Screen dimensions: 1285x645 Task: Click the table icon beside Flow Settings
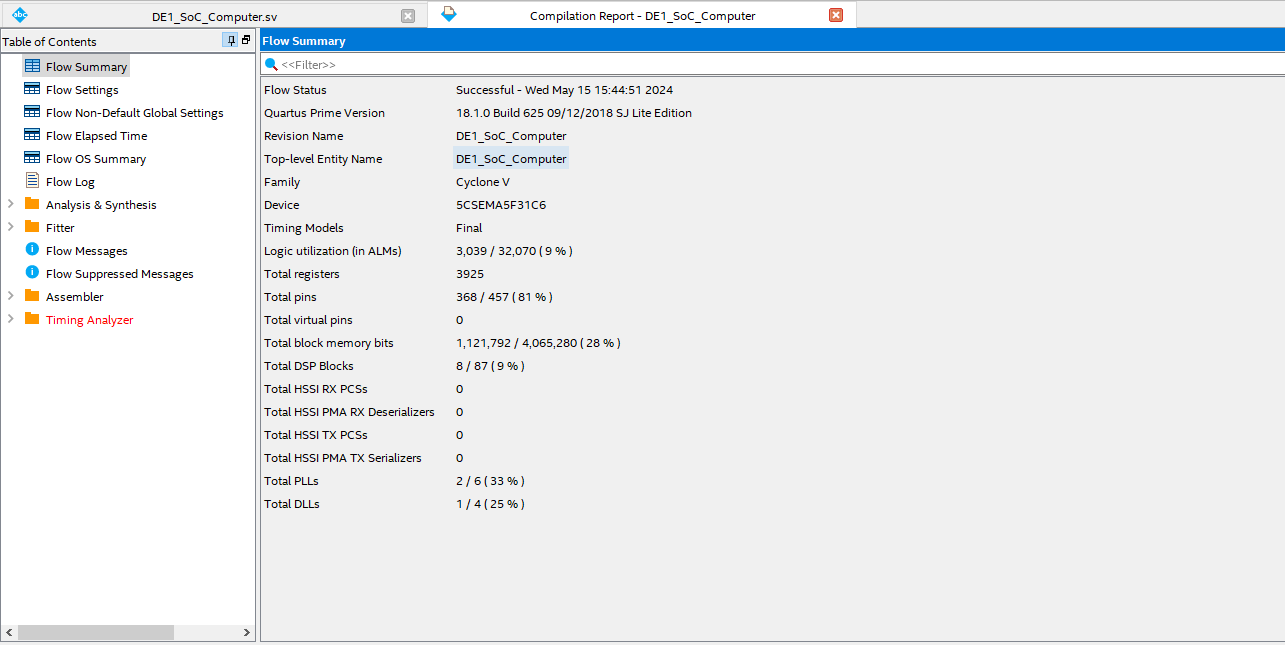point(32,89)
